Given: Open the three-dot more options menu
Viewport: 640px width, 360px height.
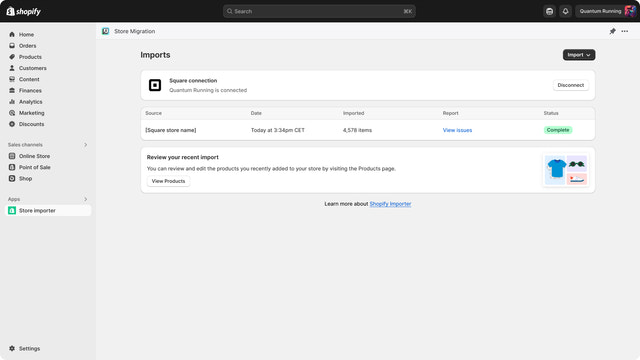Looking at the screenshot, I should pos(624,31).
